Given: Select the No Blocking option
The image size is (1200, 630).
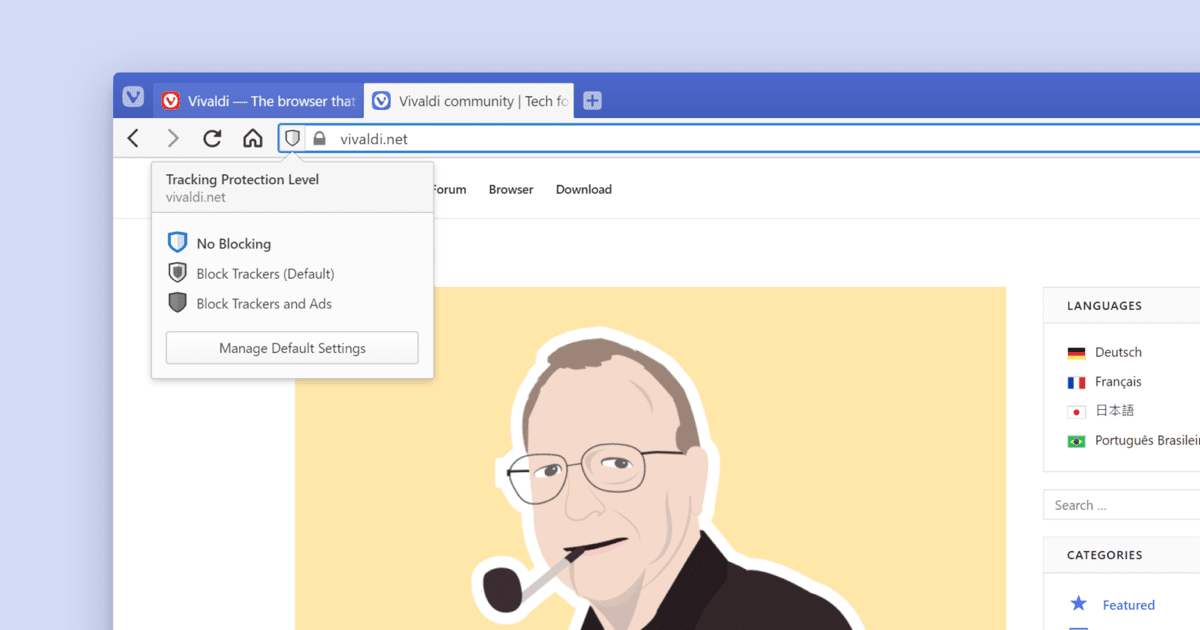Looking at the screenshot, I should [233, 243].
